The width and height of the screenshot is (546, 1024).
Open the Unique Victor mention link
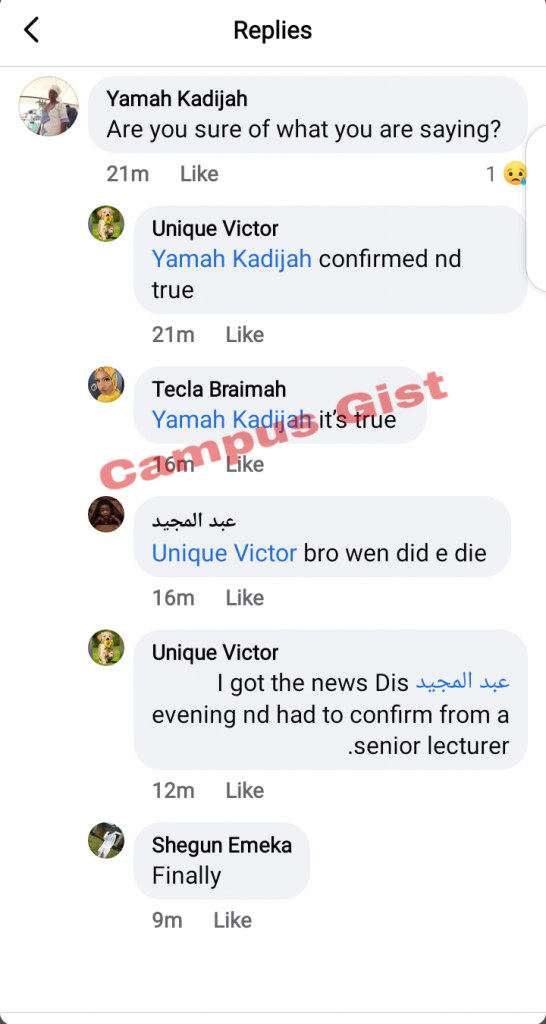[x=224, y=553]
